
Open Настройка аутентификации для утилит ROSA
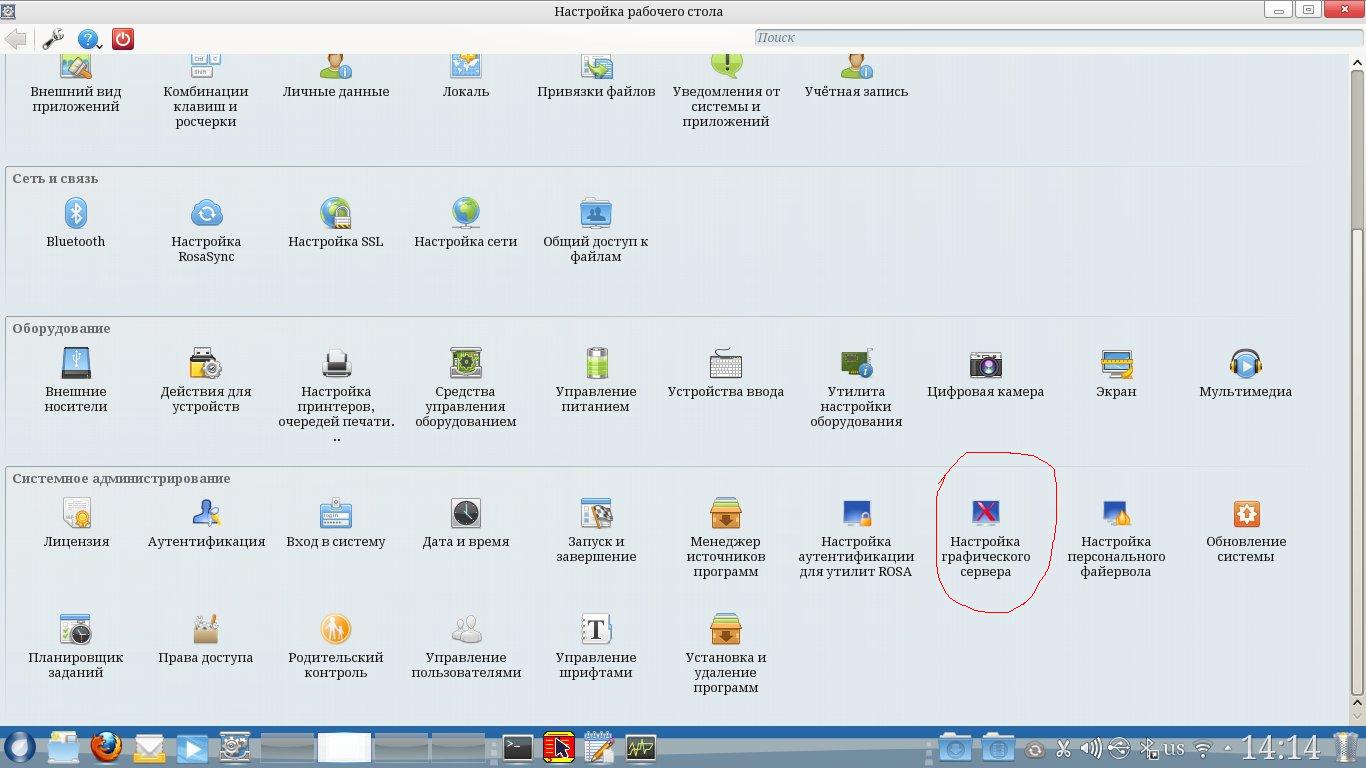pyautogui.click(x=856, y=538)
